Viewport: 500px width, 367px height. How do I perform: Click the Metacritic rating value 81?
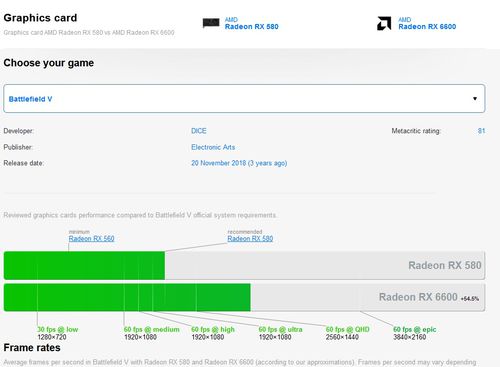pos(481,131)
